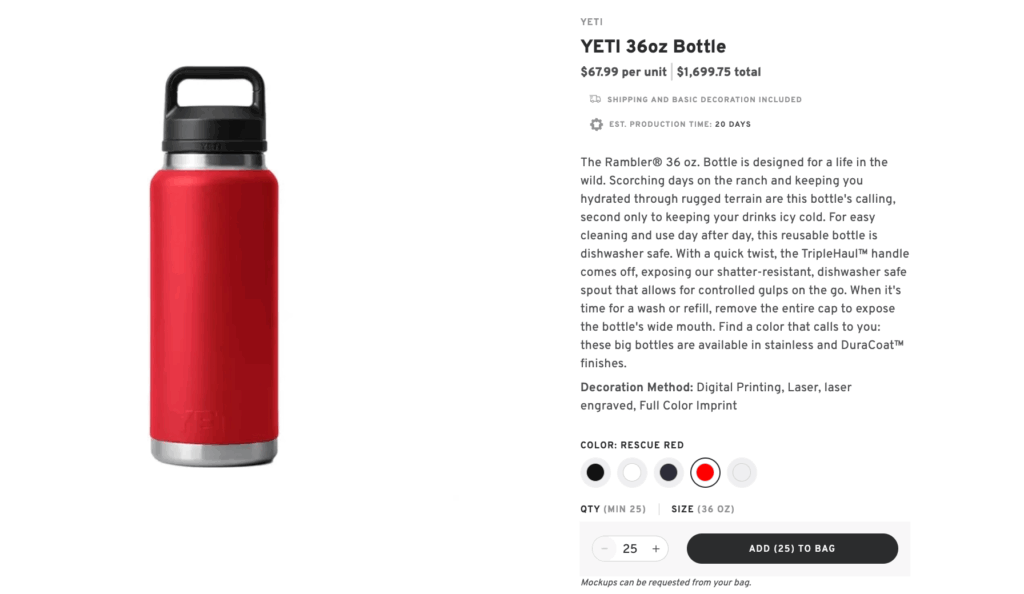The width and height of the screenshot is (1024, 594).
Task: Click the ADD (25) TO BAG button
Action: [x=792, y=548]
